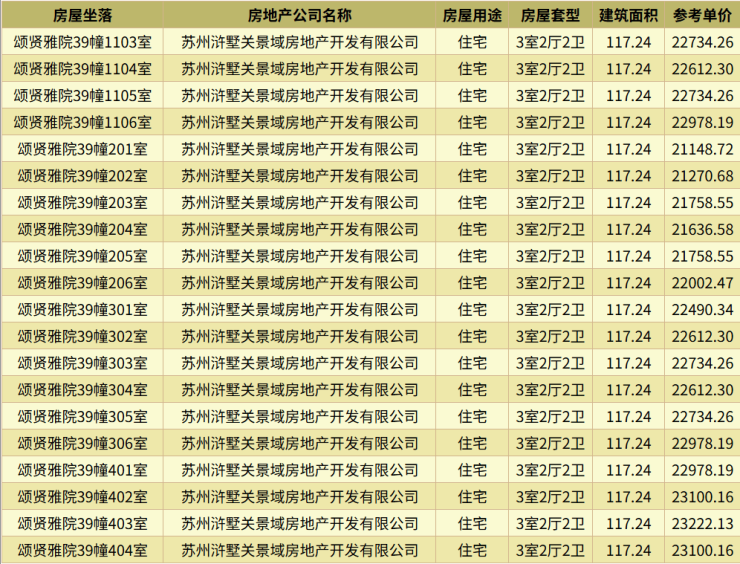Click company name in the 1103室 row
Viewport: 740px width, 564px height.
(300, 42)
